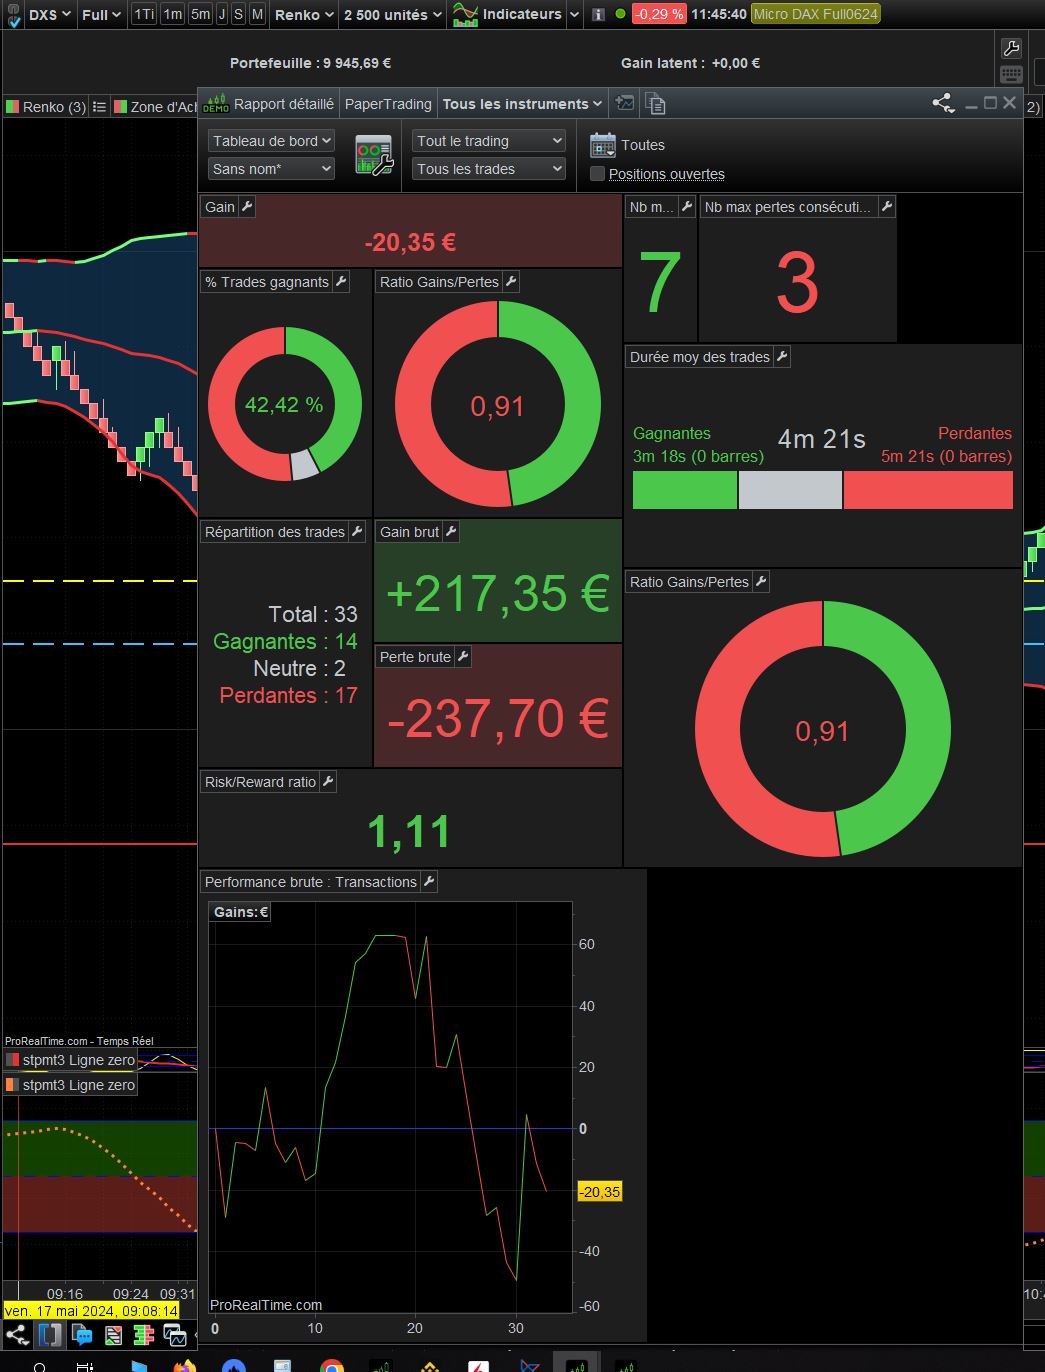
Task: Click the Windows search icon in taskbar
Action: click(39, 1366)
